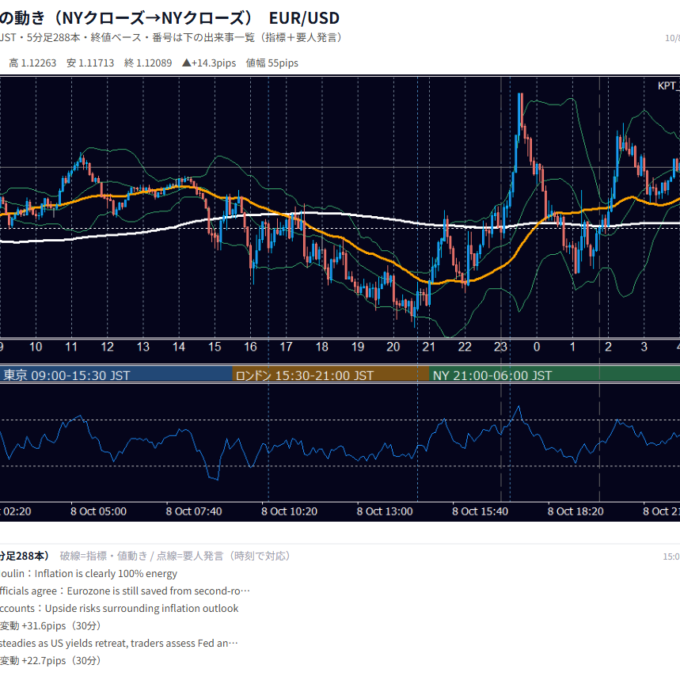Click hour label 16 on the hour axis
The image size is (680, 680).
coord(250,347)
